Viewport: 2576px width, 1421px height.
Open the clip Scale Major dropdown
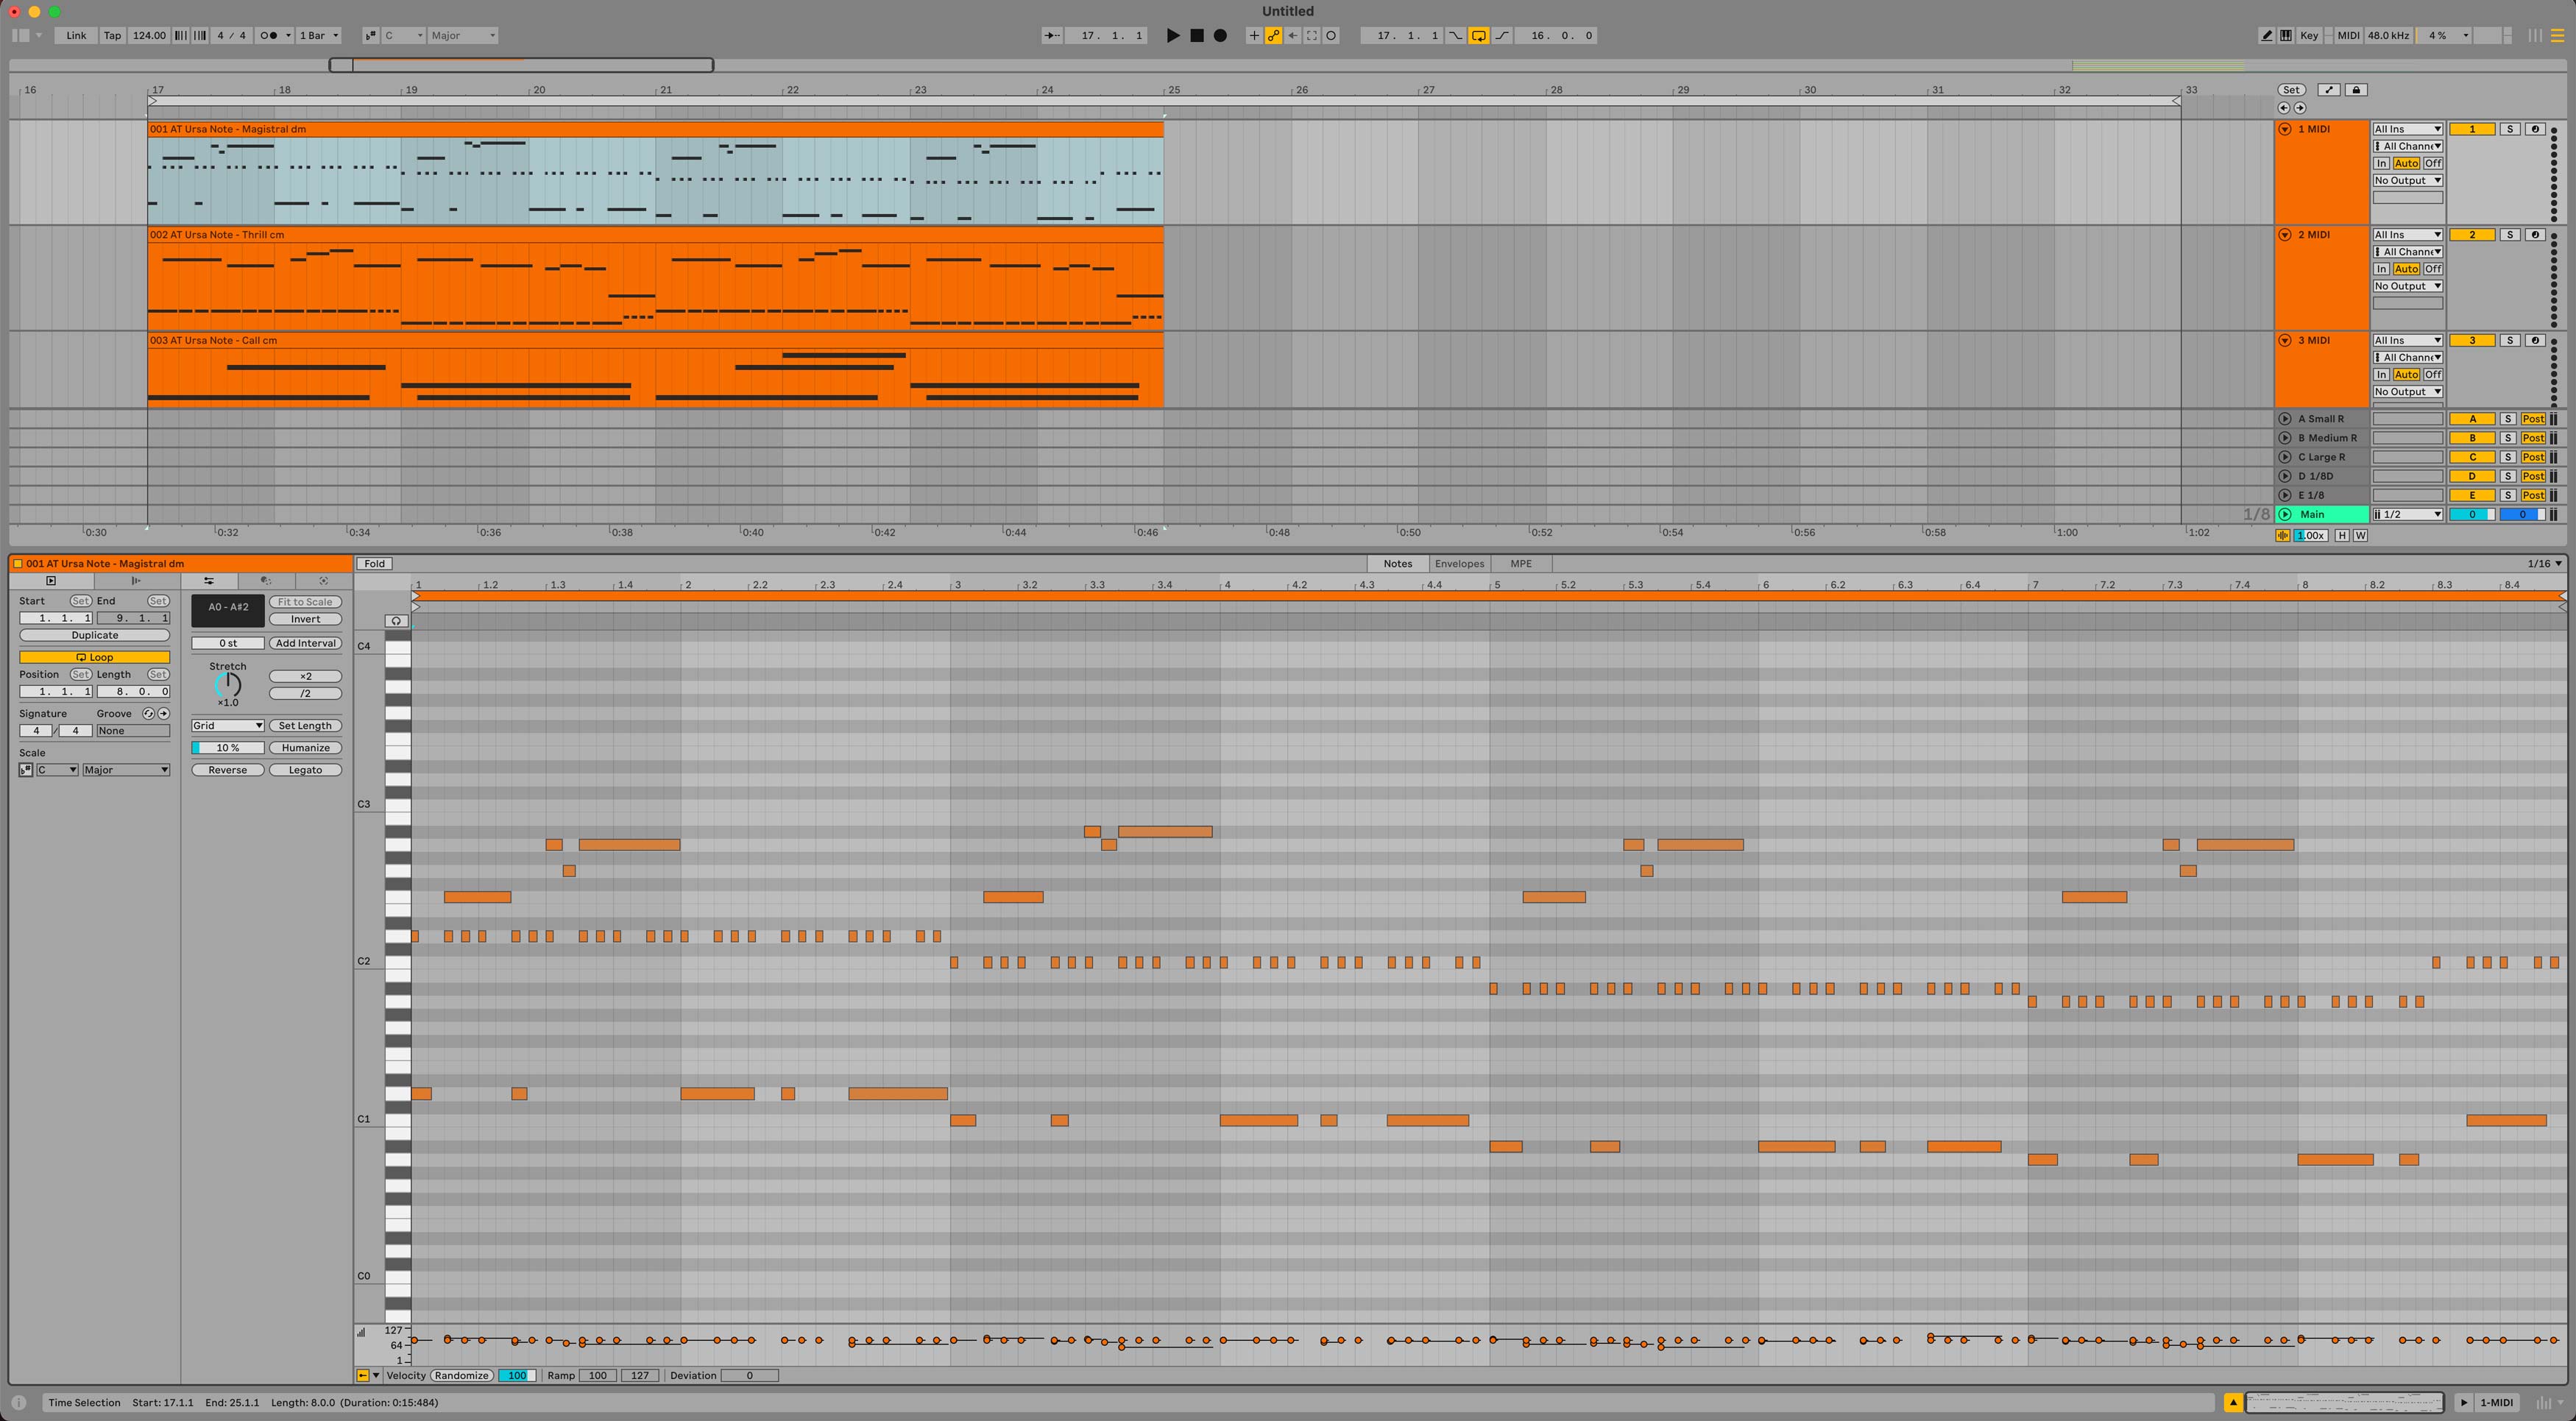coord(126,770)
